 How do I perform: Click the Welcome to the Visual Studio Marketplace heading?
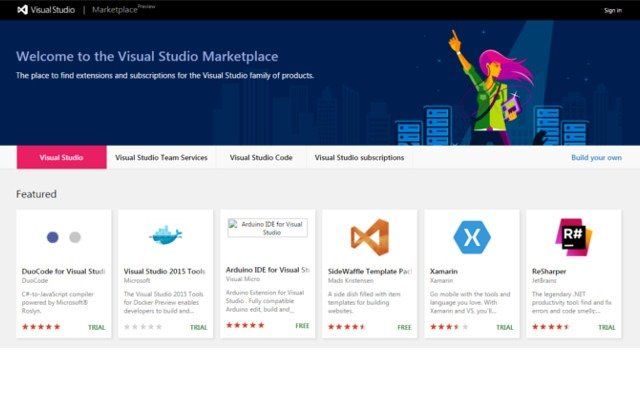[147, 56]
